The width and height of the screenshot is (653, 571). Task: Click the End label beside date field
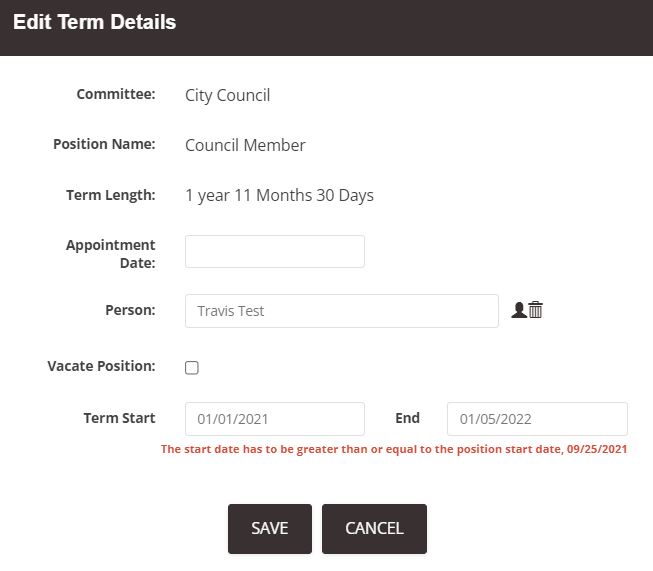(x=408, y=418)
